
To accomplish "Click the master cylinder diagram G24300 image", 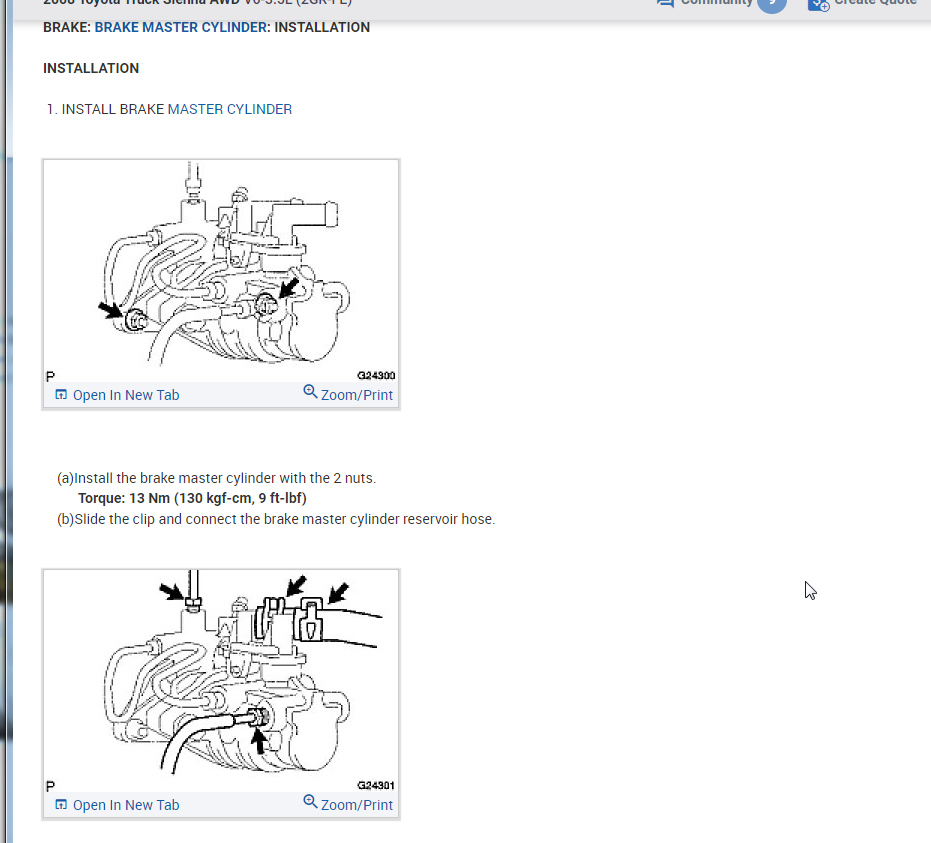I will [221, 271].
